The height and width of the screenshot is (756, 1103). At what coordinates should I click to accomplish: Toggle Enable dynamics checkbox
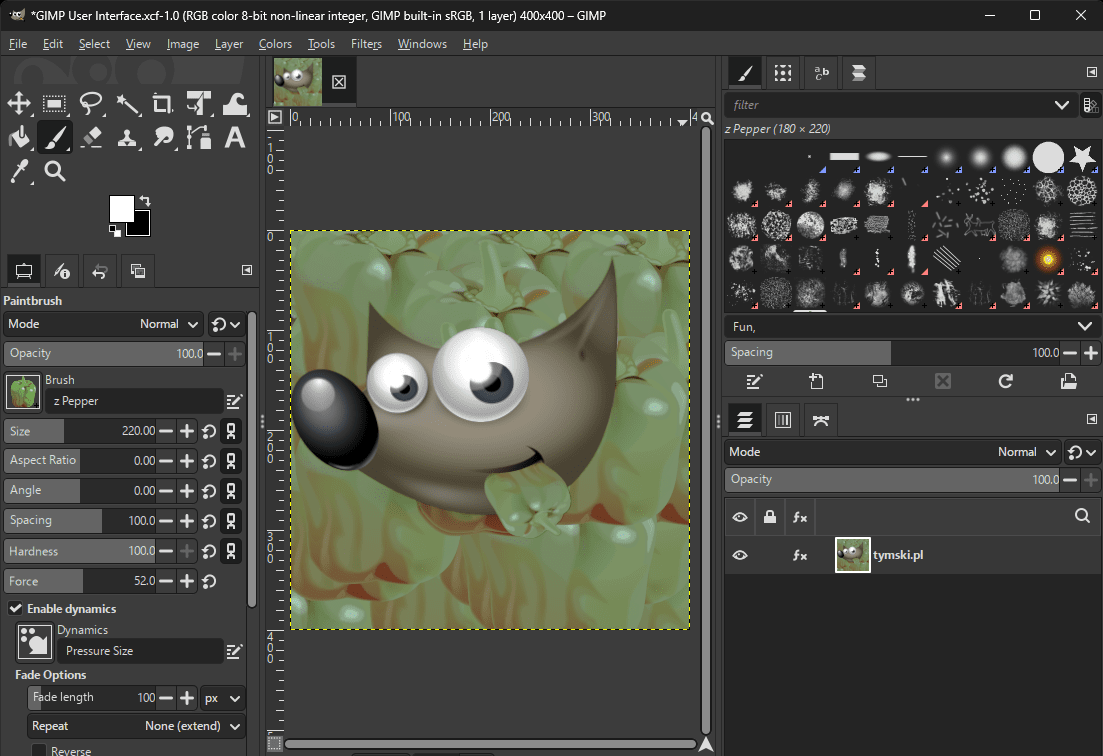click(15, 608)
